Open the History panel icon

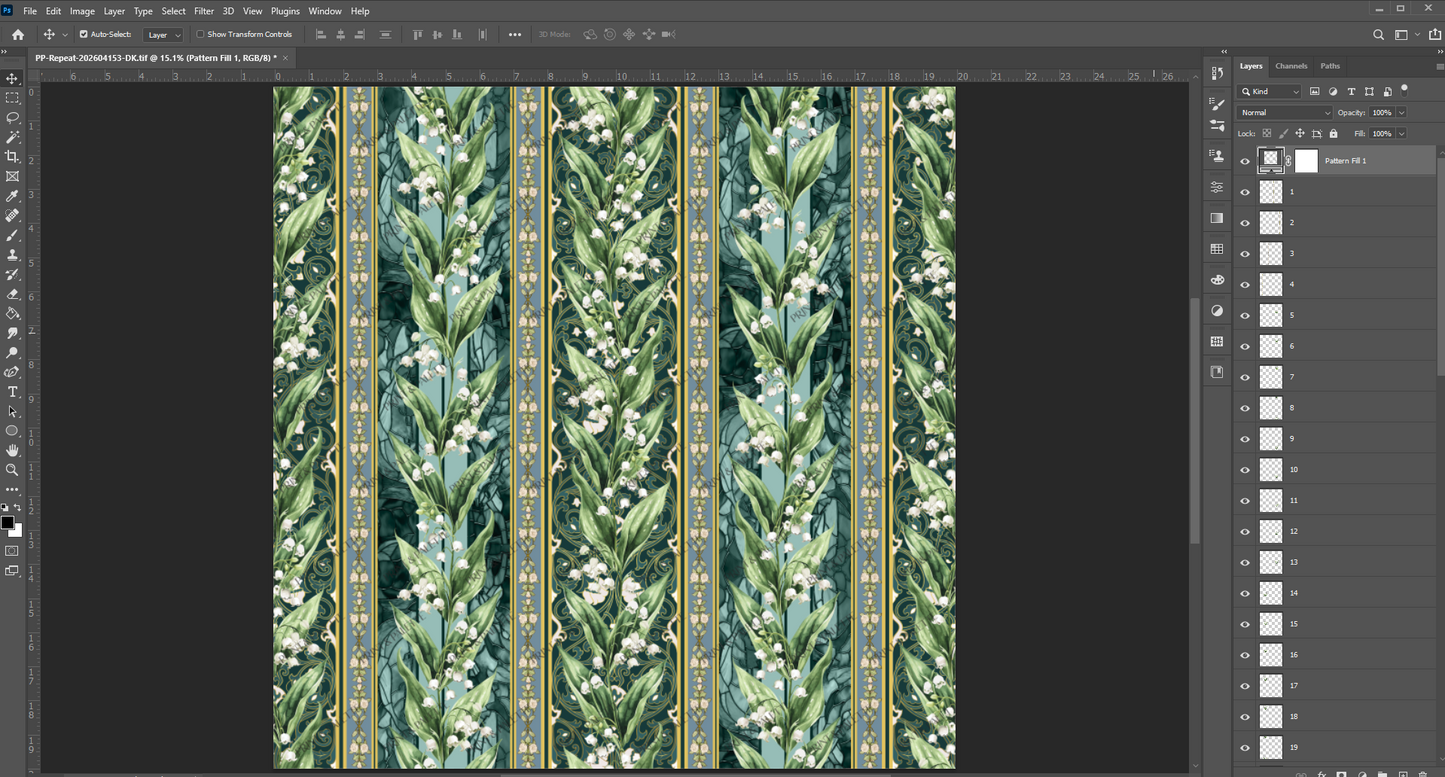coord(1217,72)
